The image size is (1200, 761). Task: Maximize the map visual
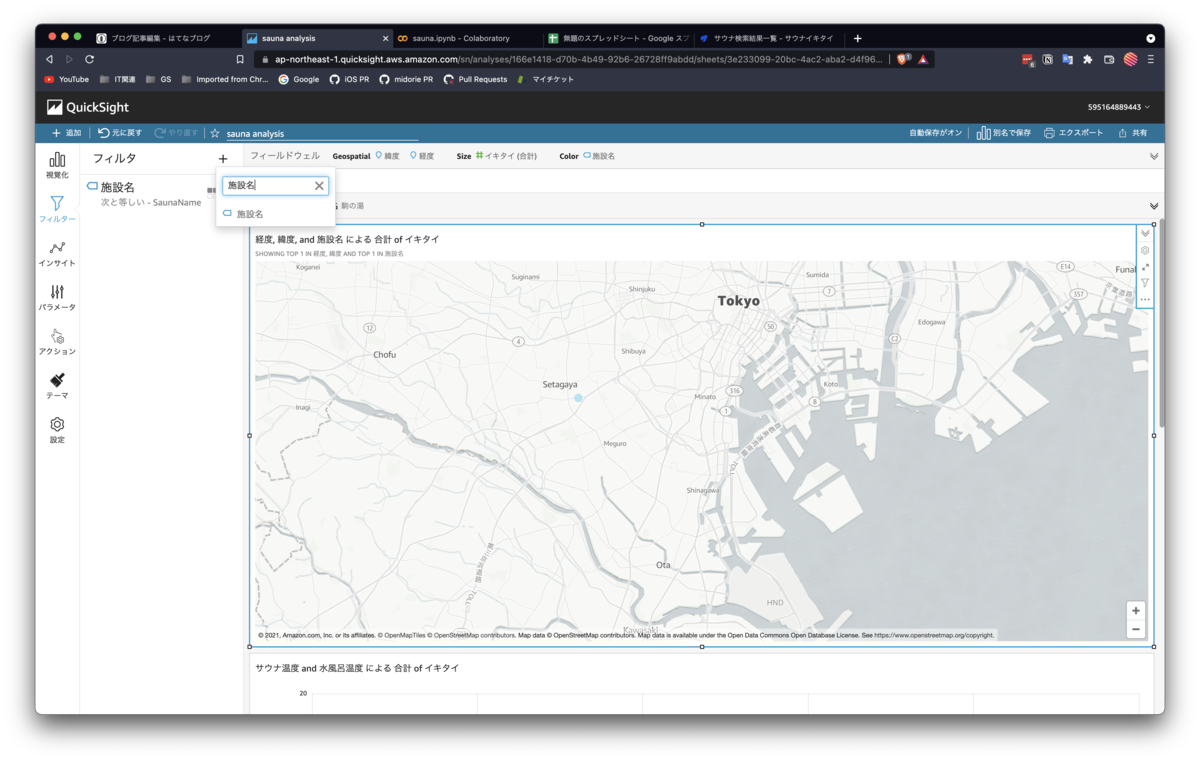point(1145,267)
